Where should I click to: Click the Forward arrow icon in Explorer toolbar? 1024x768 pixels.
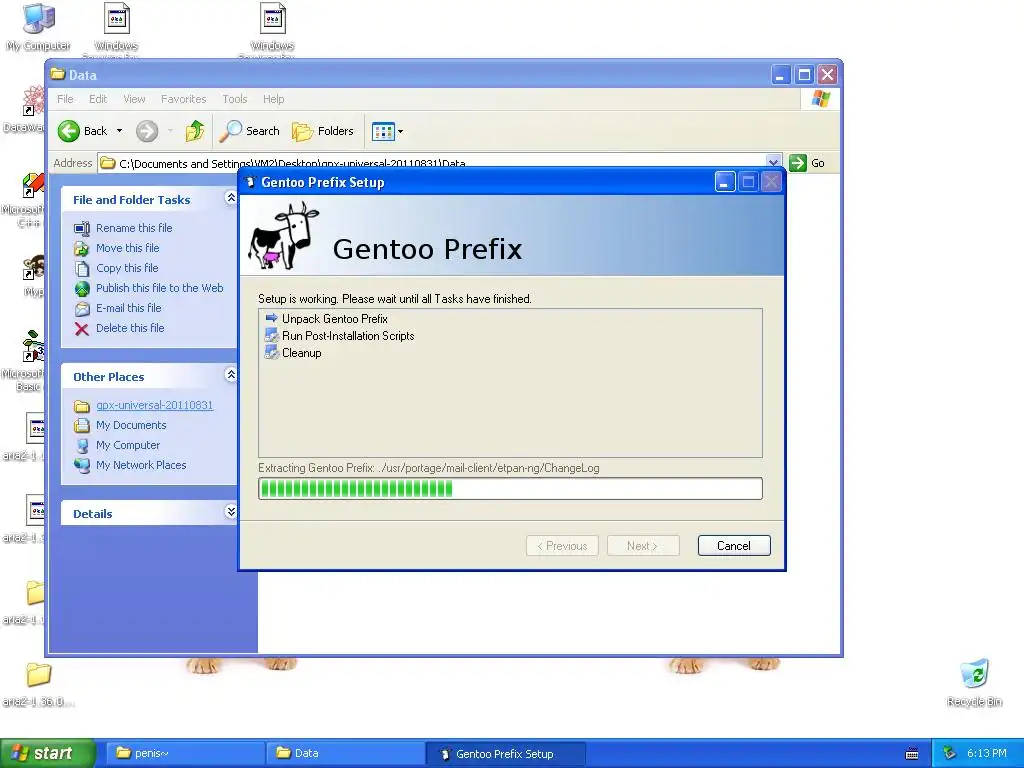pos(147,131)
